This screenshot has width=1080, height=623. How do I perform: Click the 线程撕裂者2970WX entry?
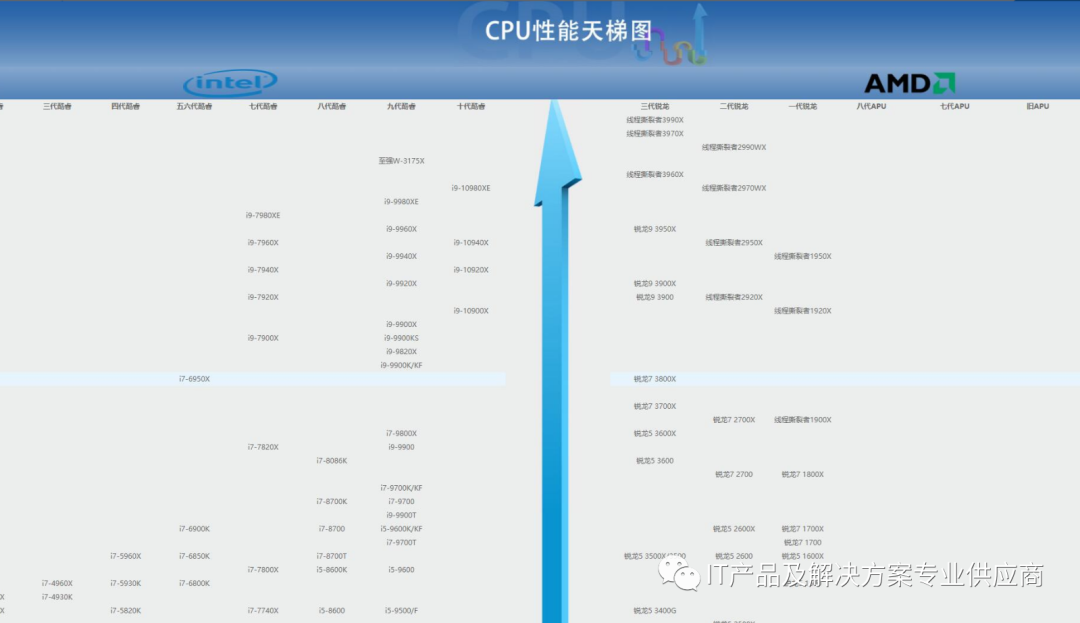click(x=734, y=188)
